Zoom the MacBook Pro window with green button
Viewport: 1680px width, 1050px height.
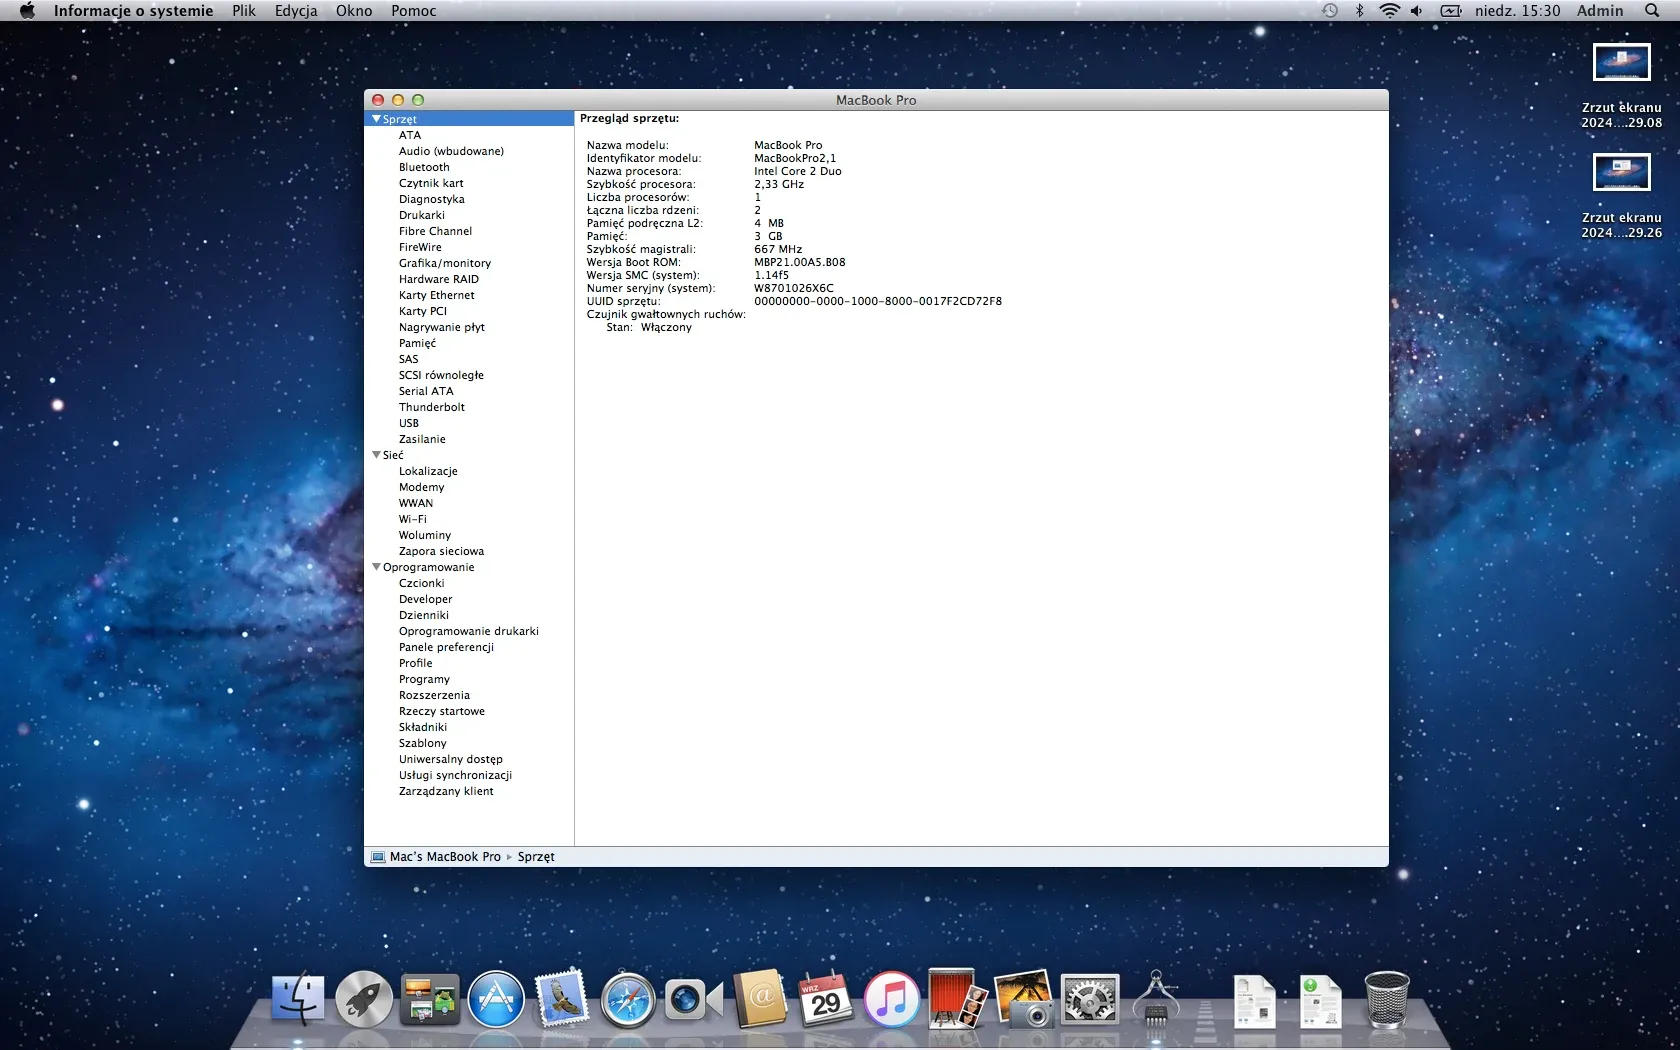tap(418, 100)
